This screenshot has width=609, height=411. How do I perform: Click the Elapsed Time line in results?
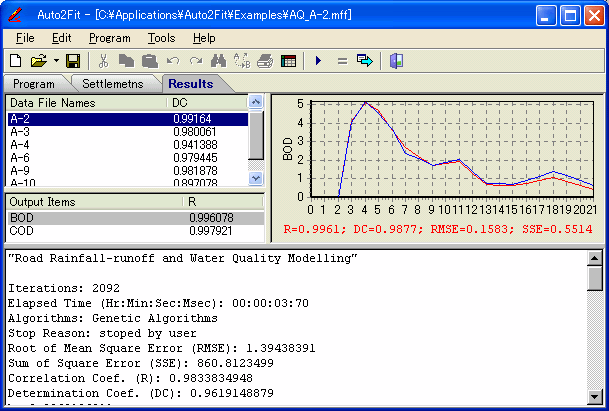pos(158,303)
